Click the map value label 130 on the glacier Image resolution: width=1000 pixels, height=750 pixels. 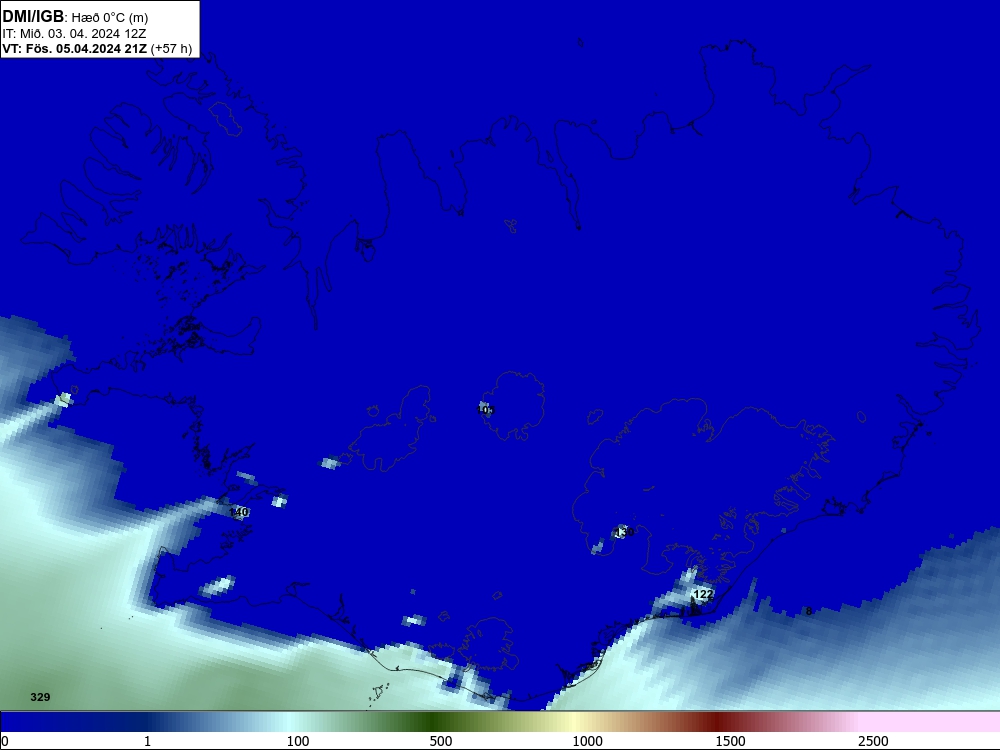tap(623, 531)
